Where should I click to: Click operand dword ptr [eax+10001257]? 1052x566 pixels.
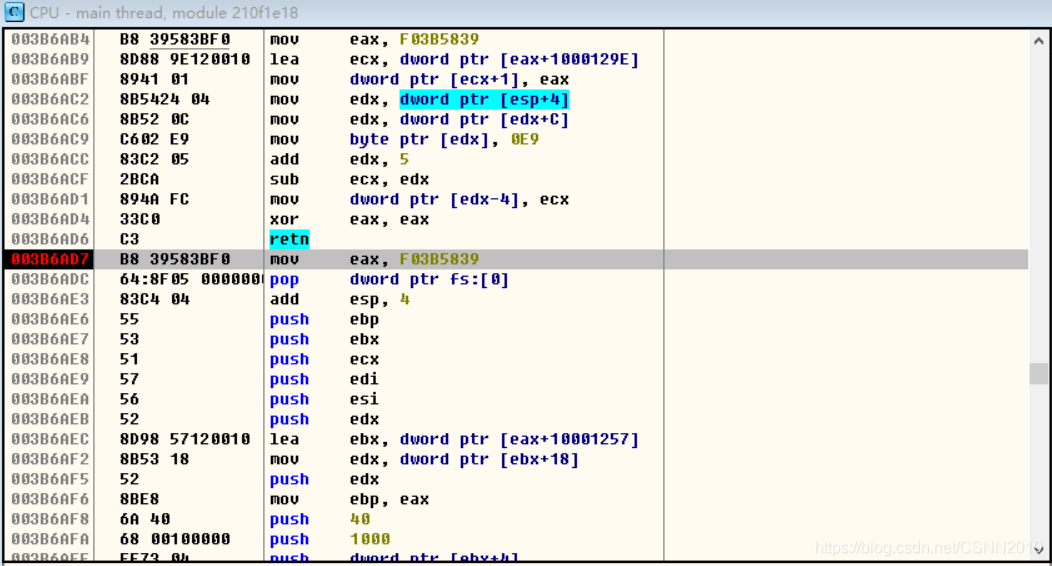click(519, 440)
